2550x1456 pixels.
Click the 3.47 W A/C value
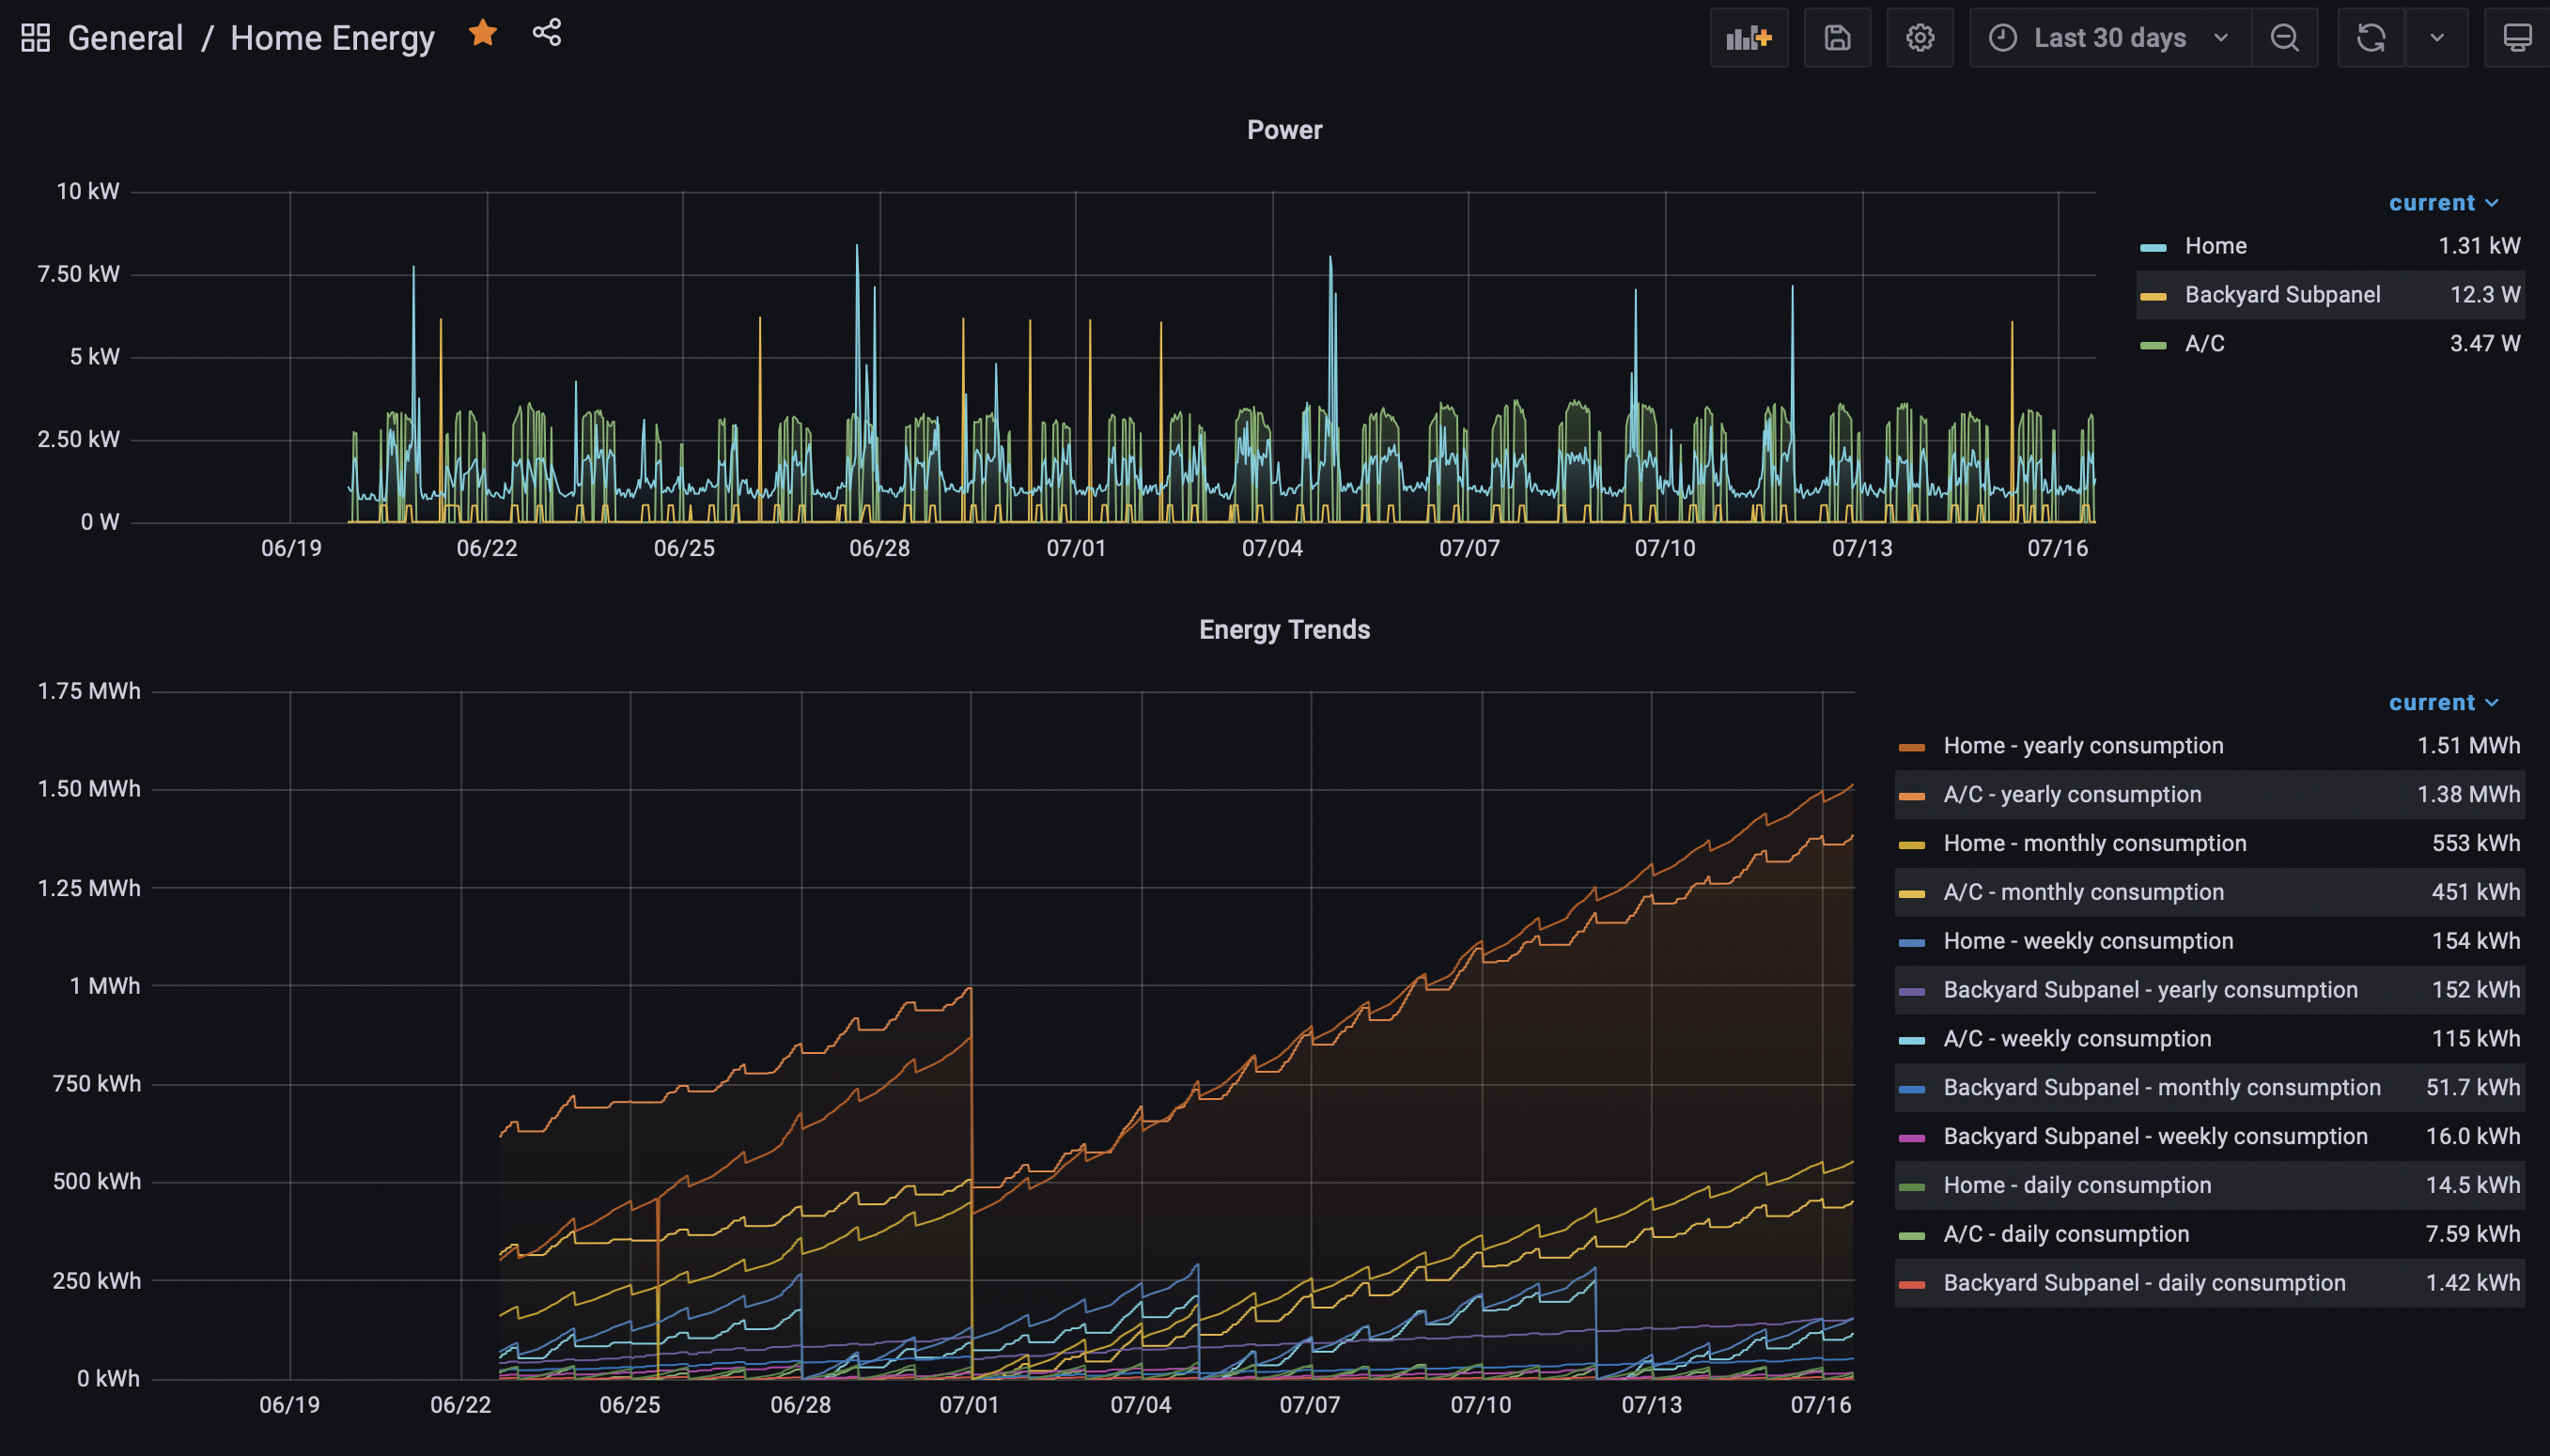tap(2485, 344)
